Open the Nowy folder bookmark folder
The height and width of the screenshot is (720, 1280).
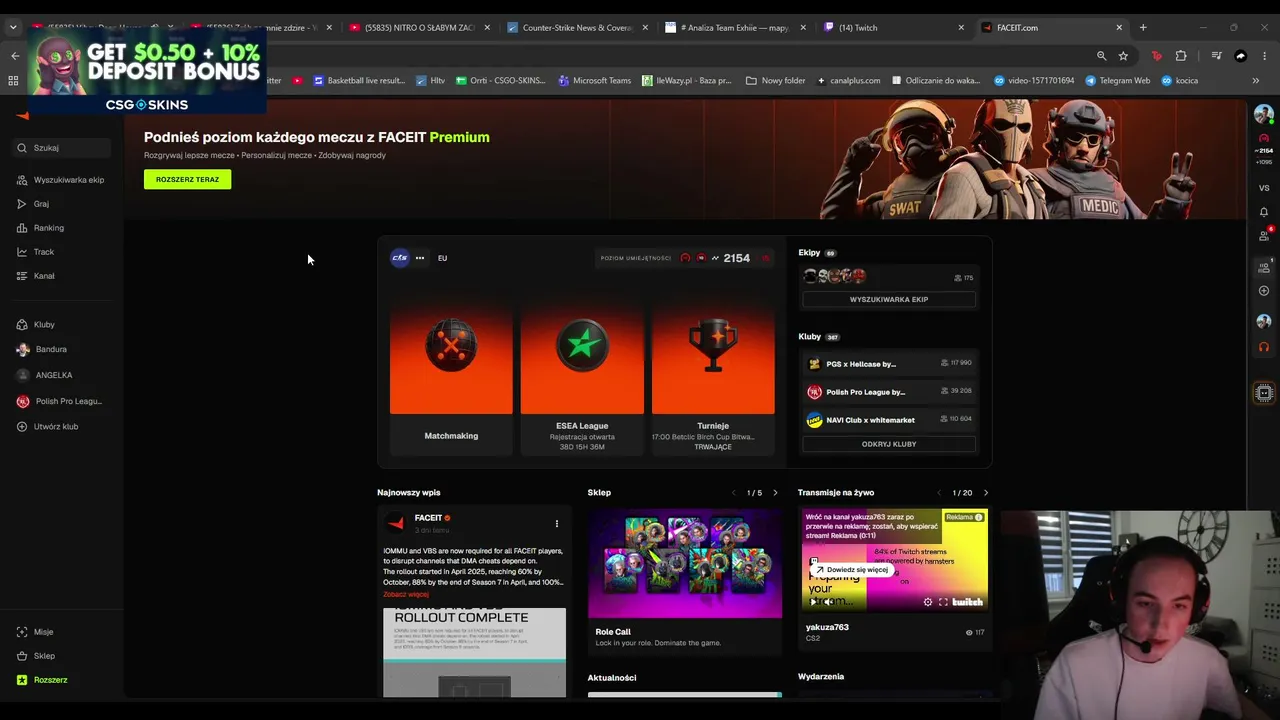(775, 81)
